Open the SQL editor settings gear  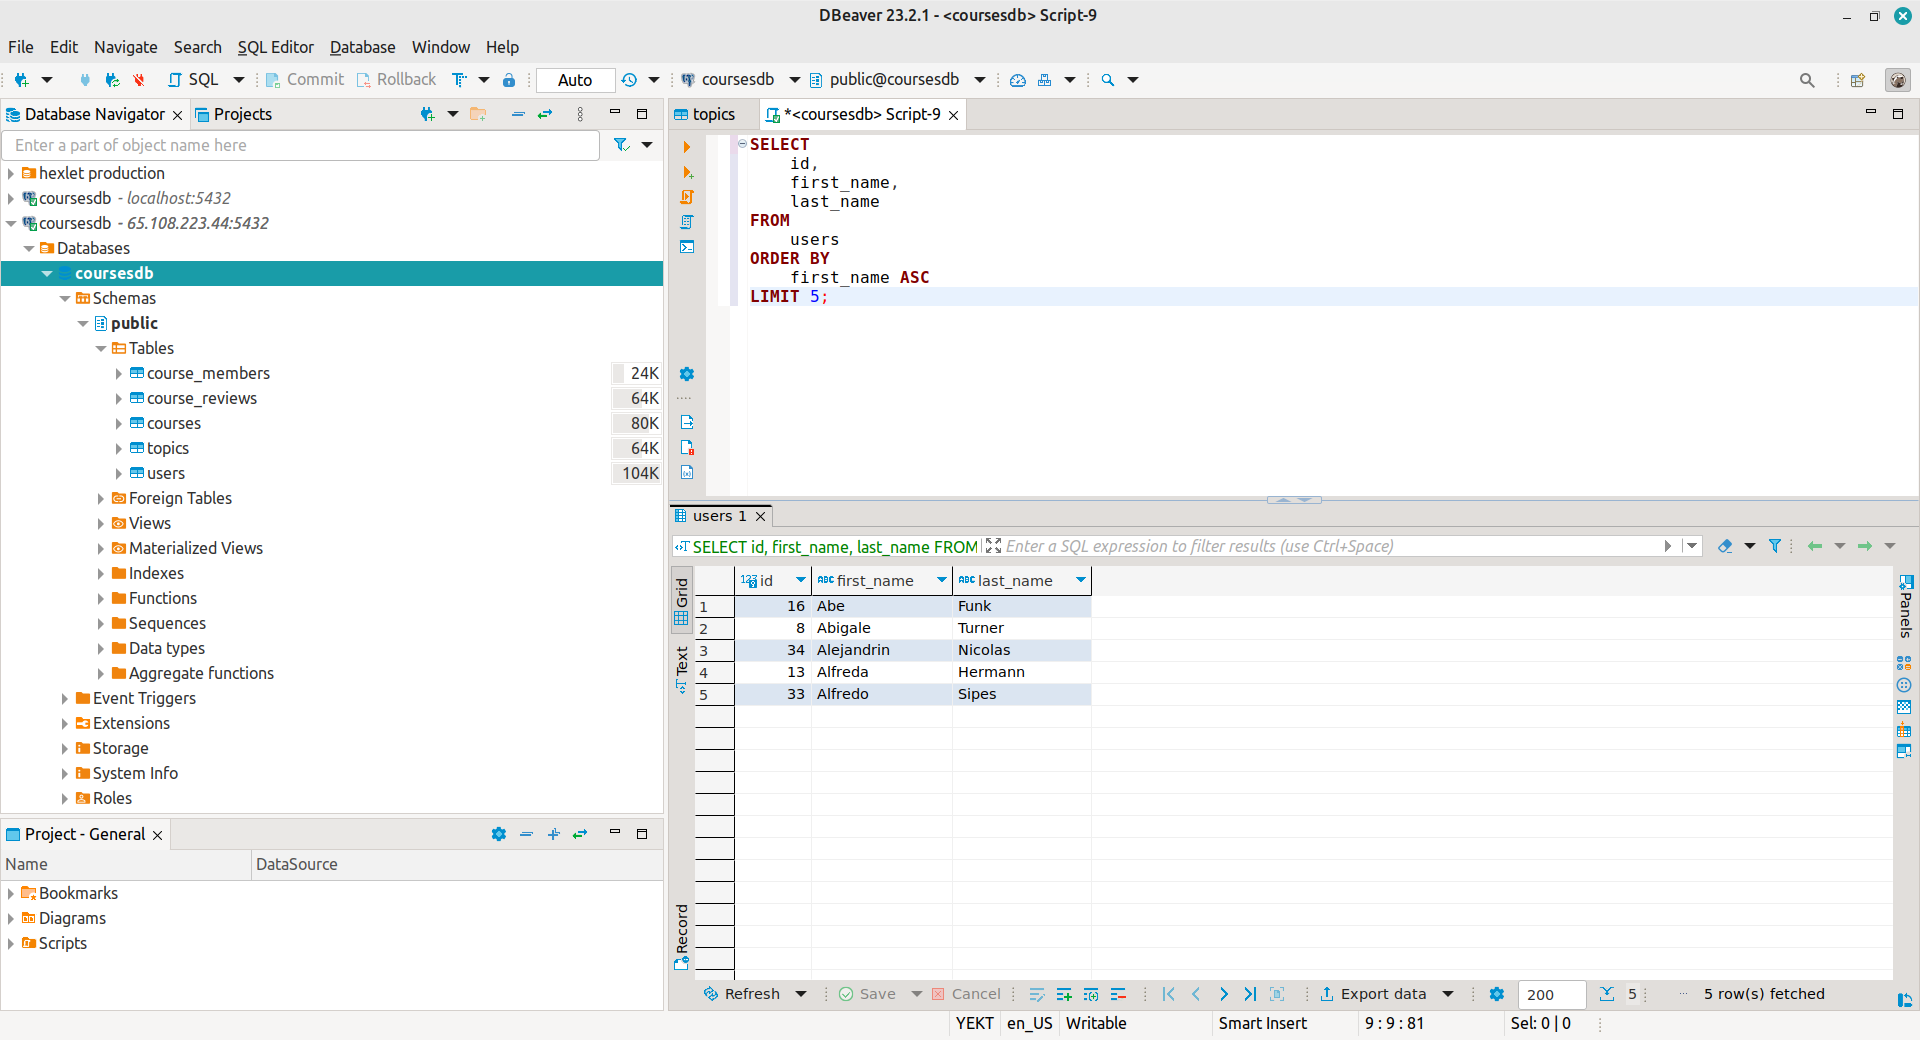tap(687, 374)
